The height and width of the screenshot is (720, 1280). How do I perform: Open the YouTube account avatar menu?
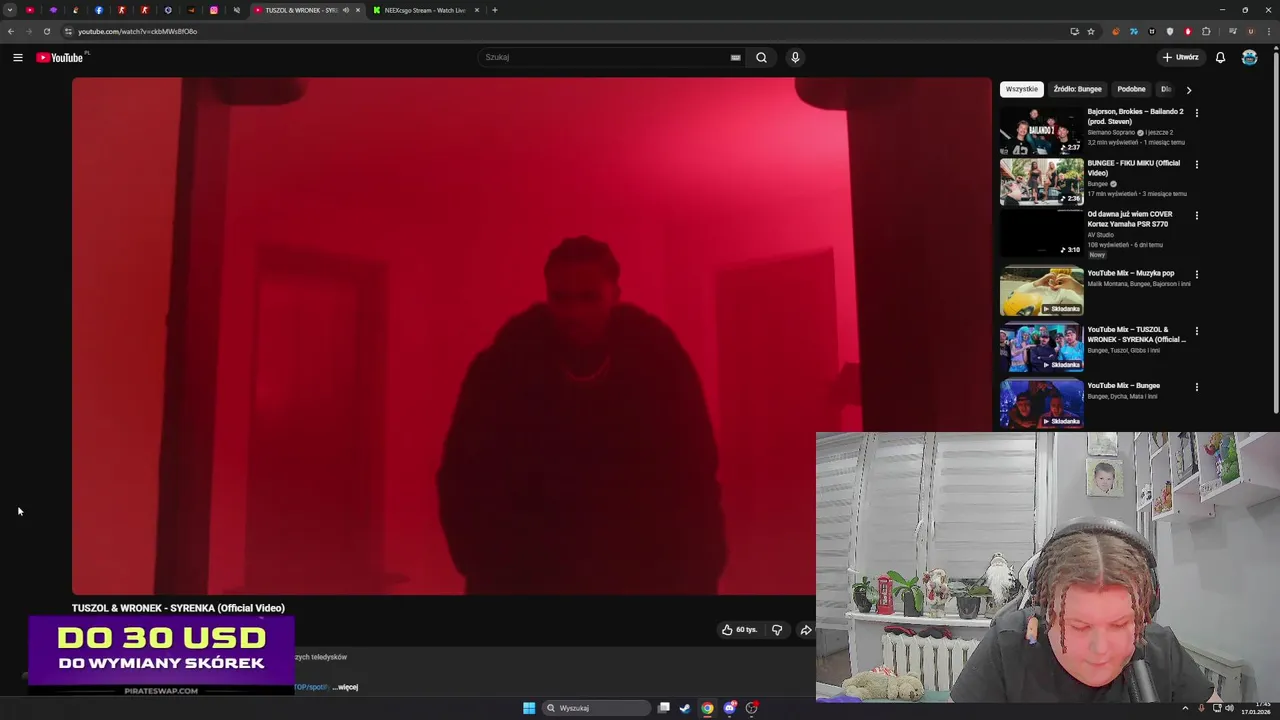[1249, 58]
